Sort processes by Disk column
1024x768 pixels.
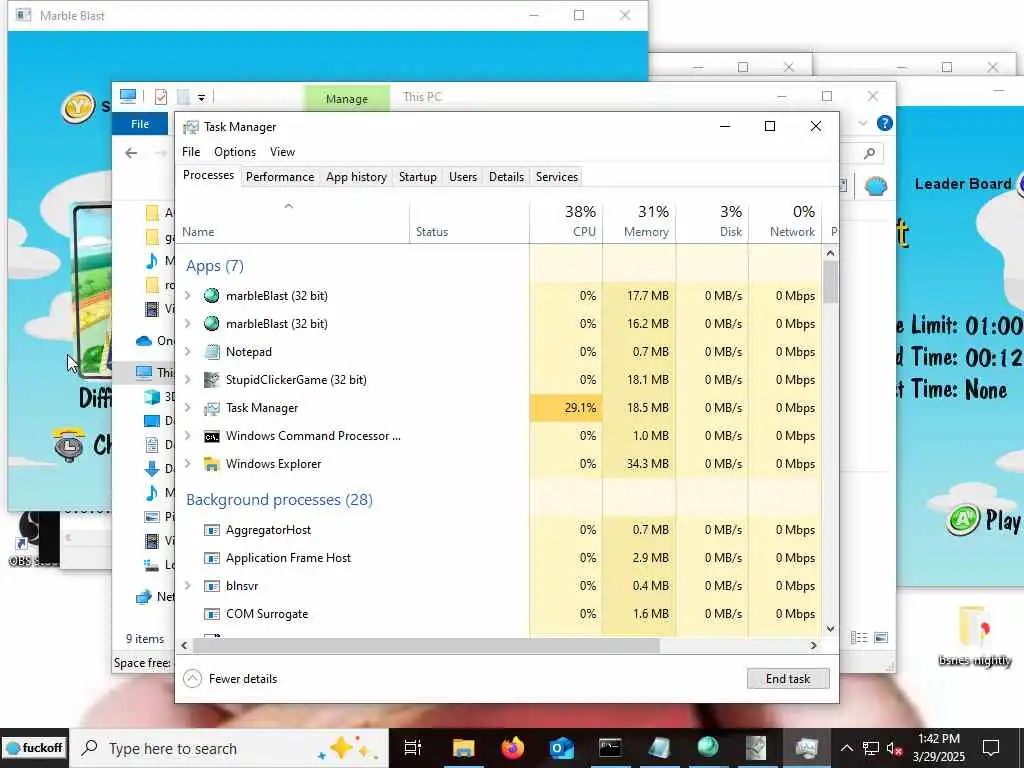click(712, 221)
